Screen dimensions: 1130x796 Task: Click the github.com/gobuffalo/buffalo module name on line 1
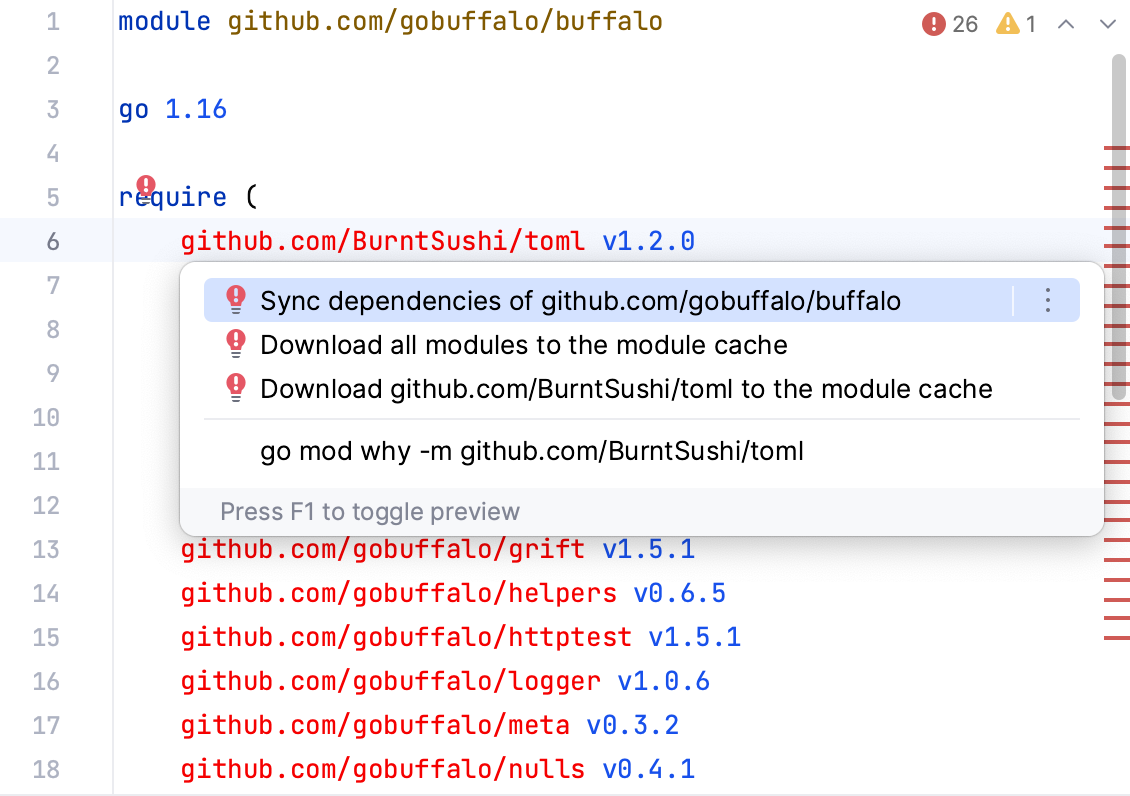(x=445, y=21)
